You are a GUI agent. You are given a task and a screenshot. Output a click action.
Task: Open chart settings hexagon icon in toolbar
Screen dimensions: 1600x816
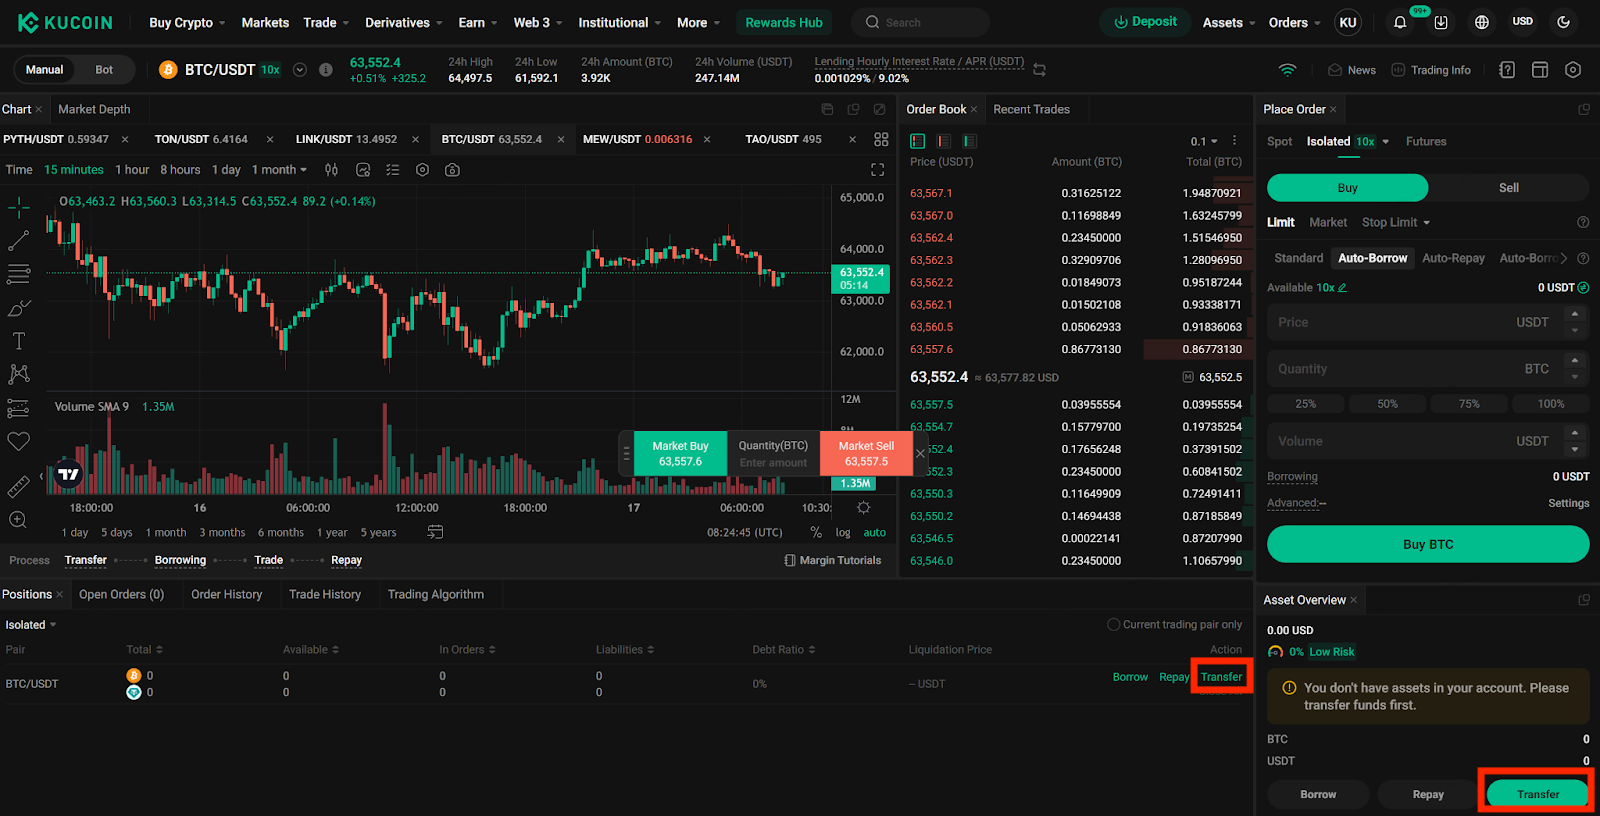point(422,170)
